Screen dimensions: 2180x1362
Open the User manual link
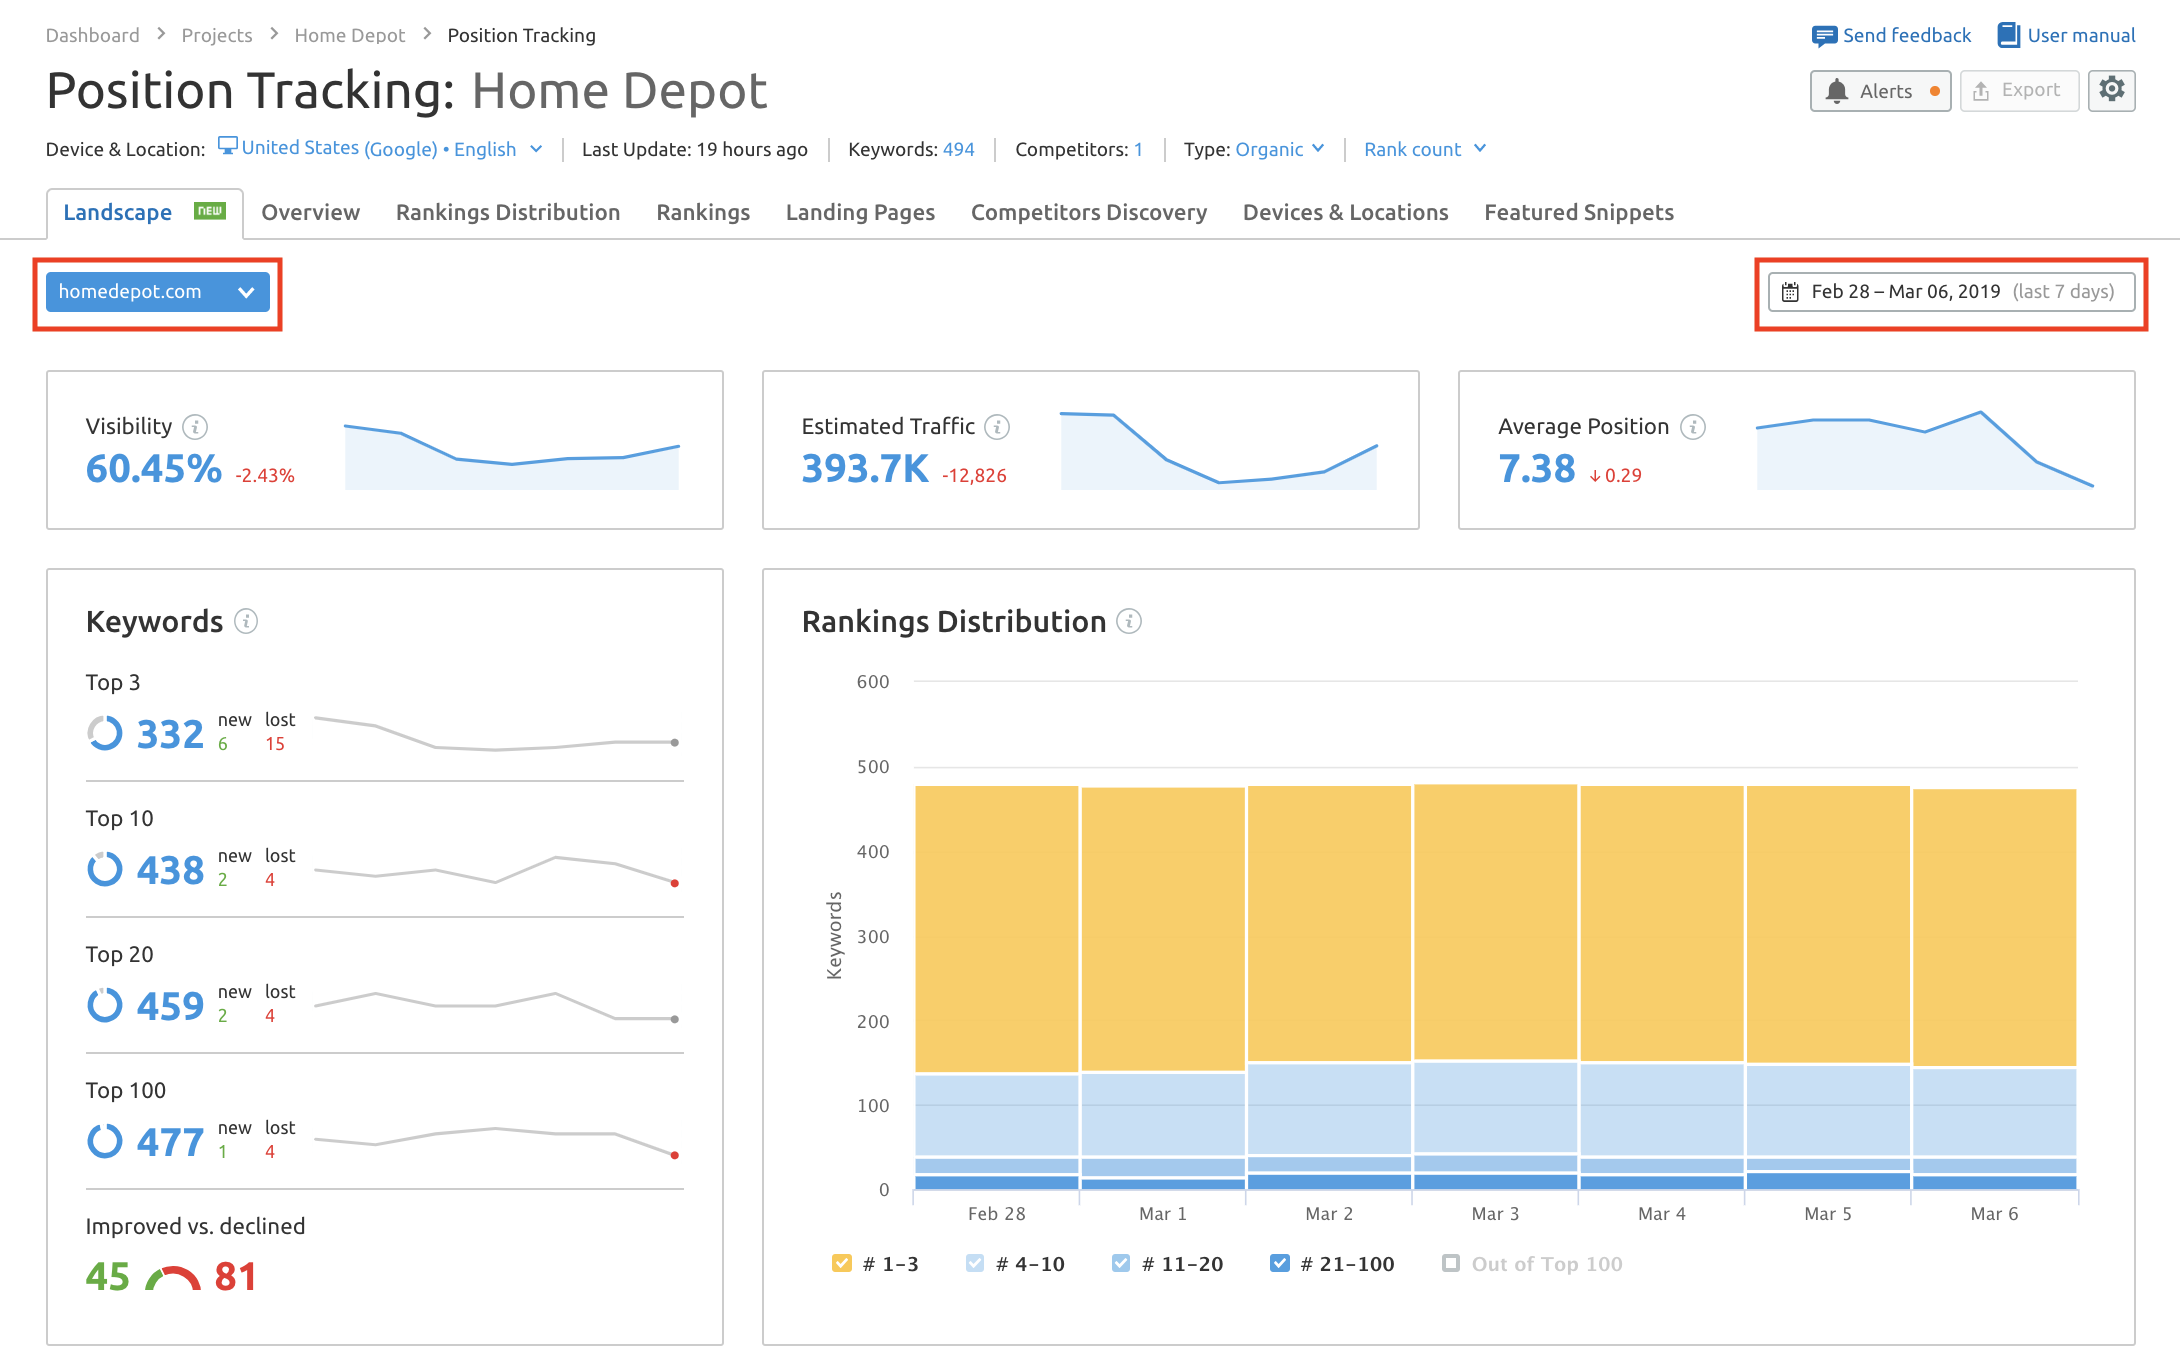[x=2066, y=35]
